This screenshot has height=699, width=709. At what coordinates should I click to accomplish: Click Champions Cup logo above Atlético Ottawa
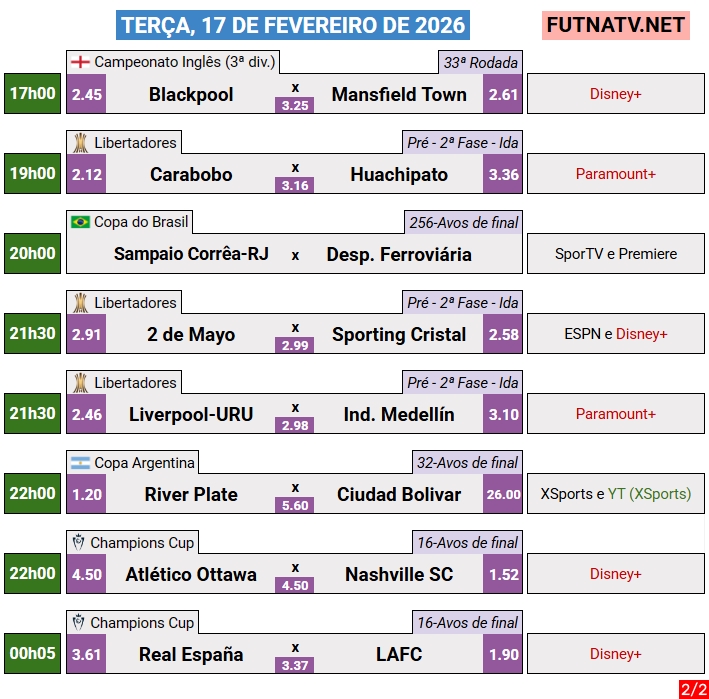(79, 542)
